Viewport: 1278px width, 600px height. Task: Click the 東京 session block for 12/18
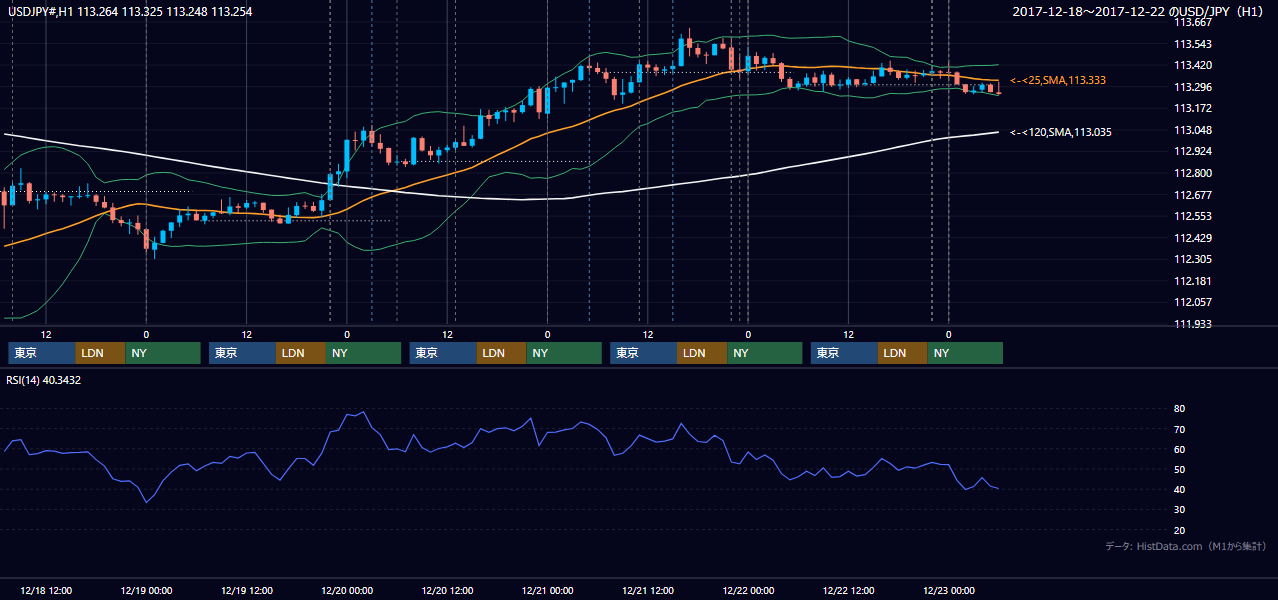click(x=42, y=353)
